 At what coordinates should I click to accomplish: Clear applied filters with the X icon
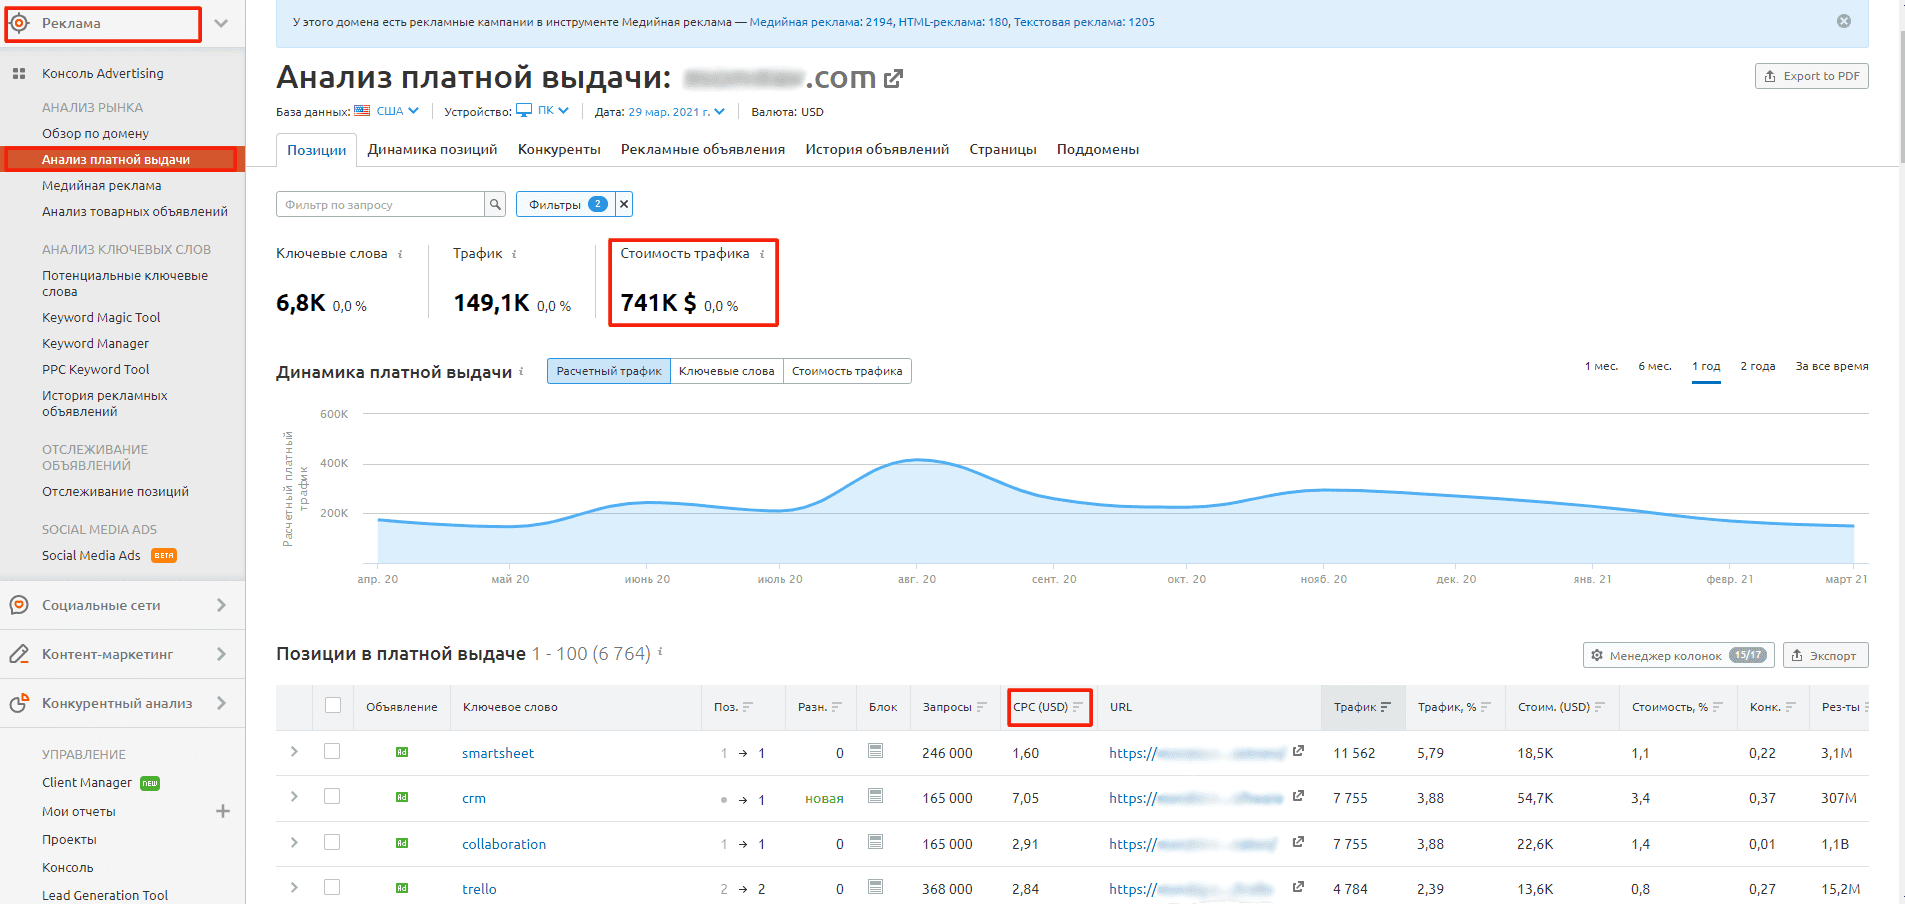[x=624, y=205]
